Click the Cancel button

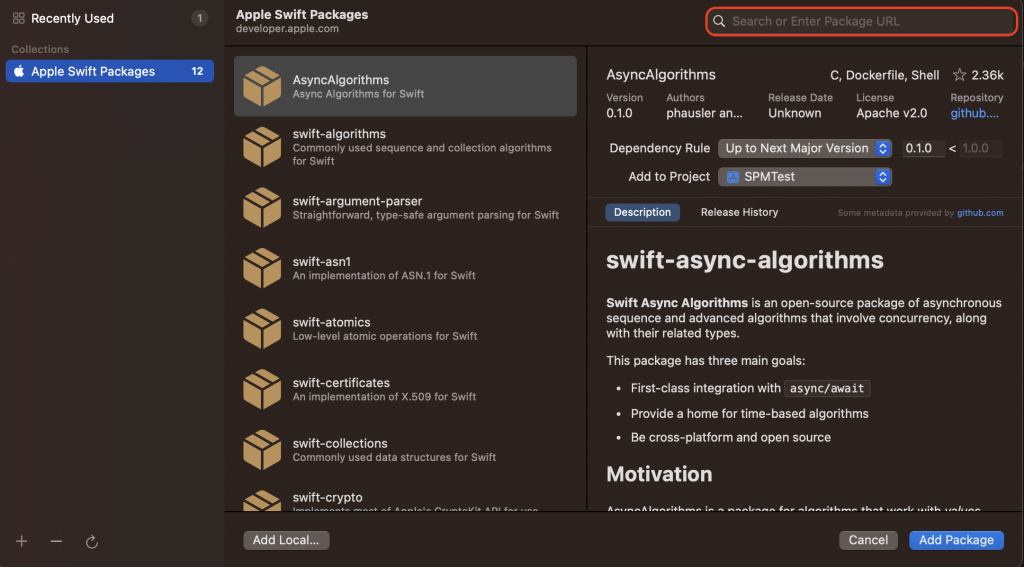868,540
